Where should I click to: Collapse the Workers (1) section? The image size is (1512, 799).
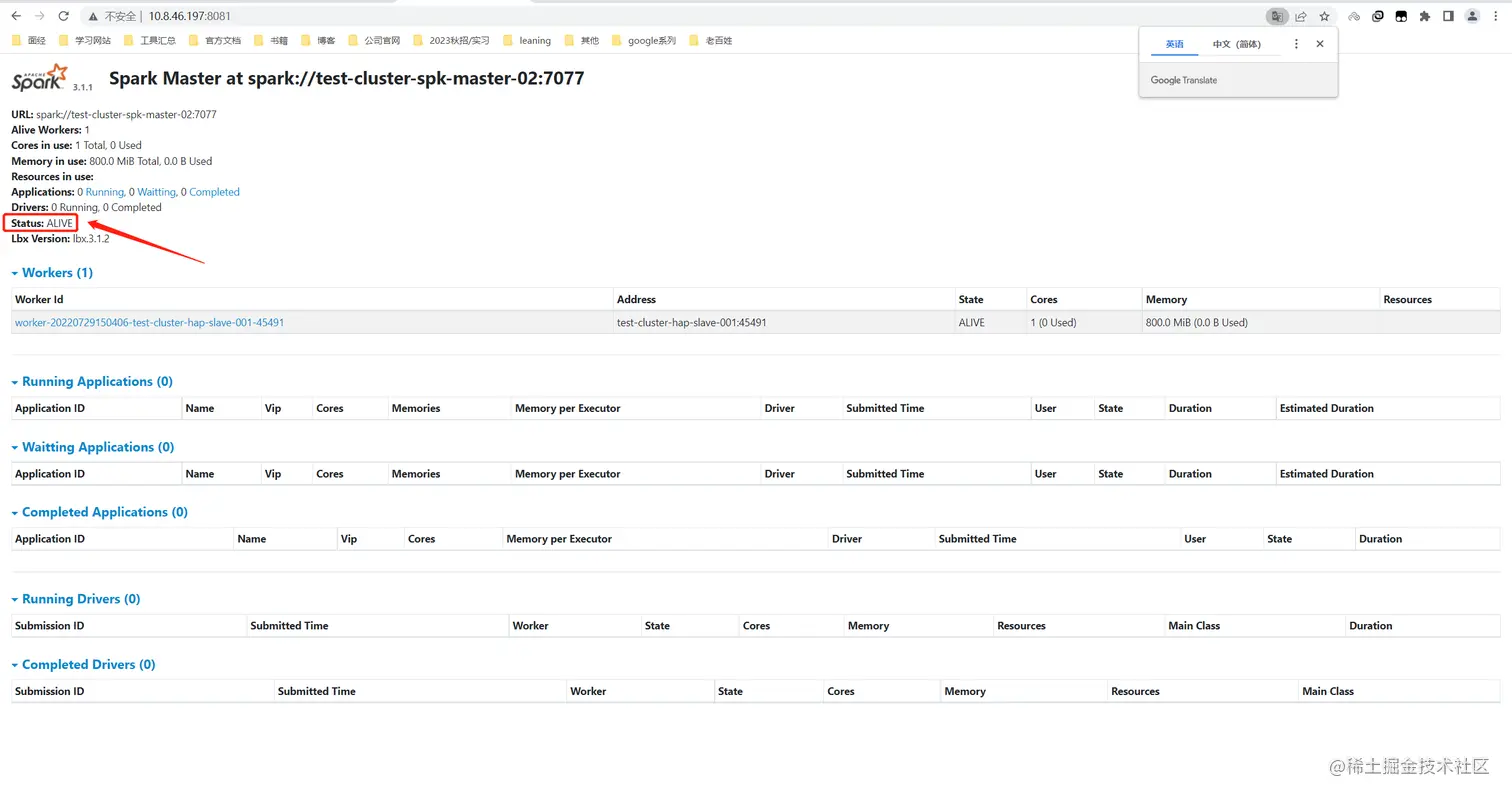pyautogui.click(x=52, y=273)
